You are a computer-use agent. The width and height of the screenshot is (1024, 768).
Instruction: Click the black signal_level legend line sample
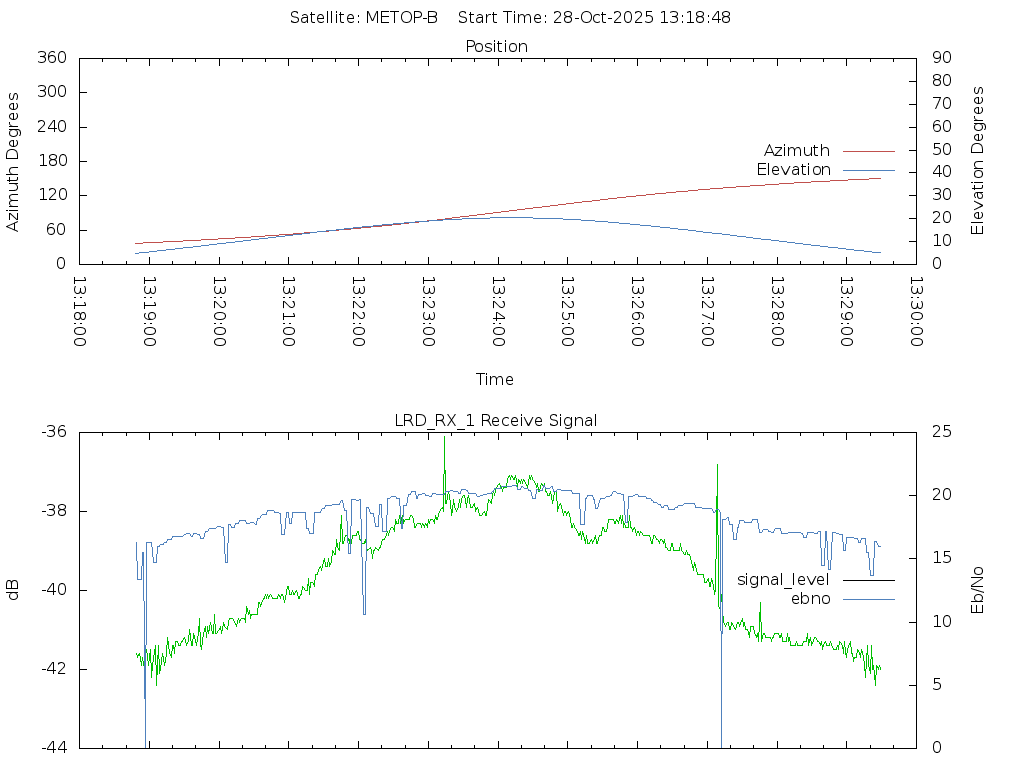tap(868, 580)
